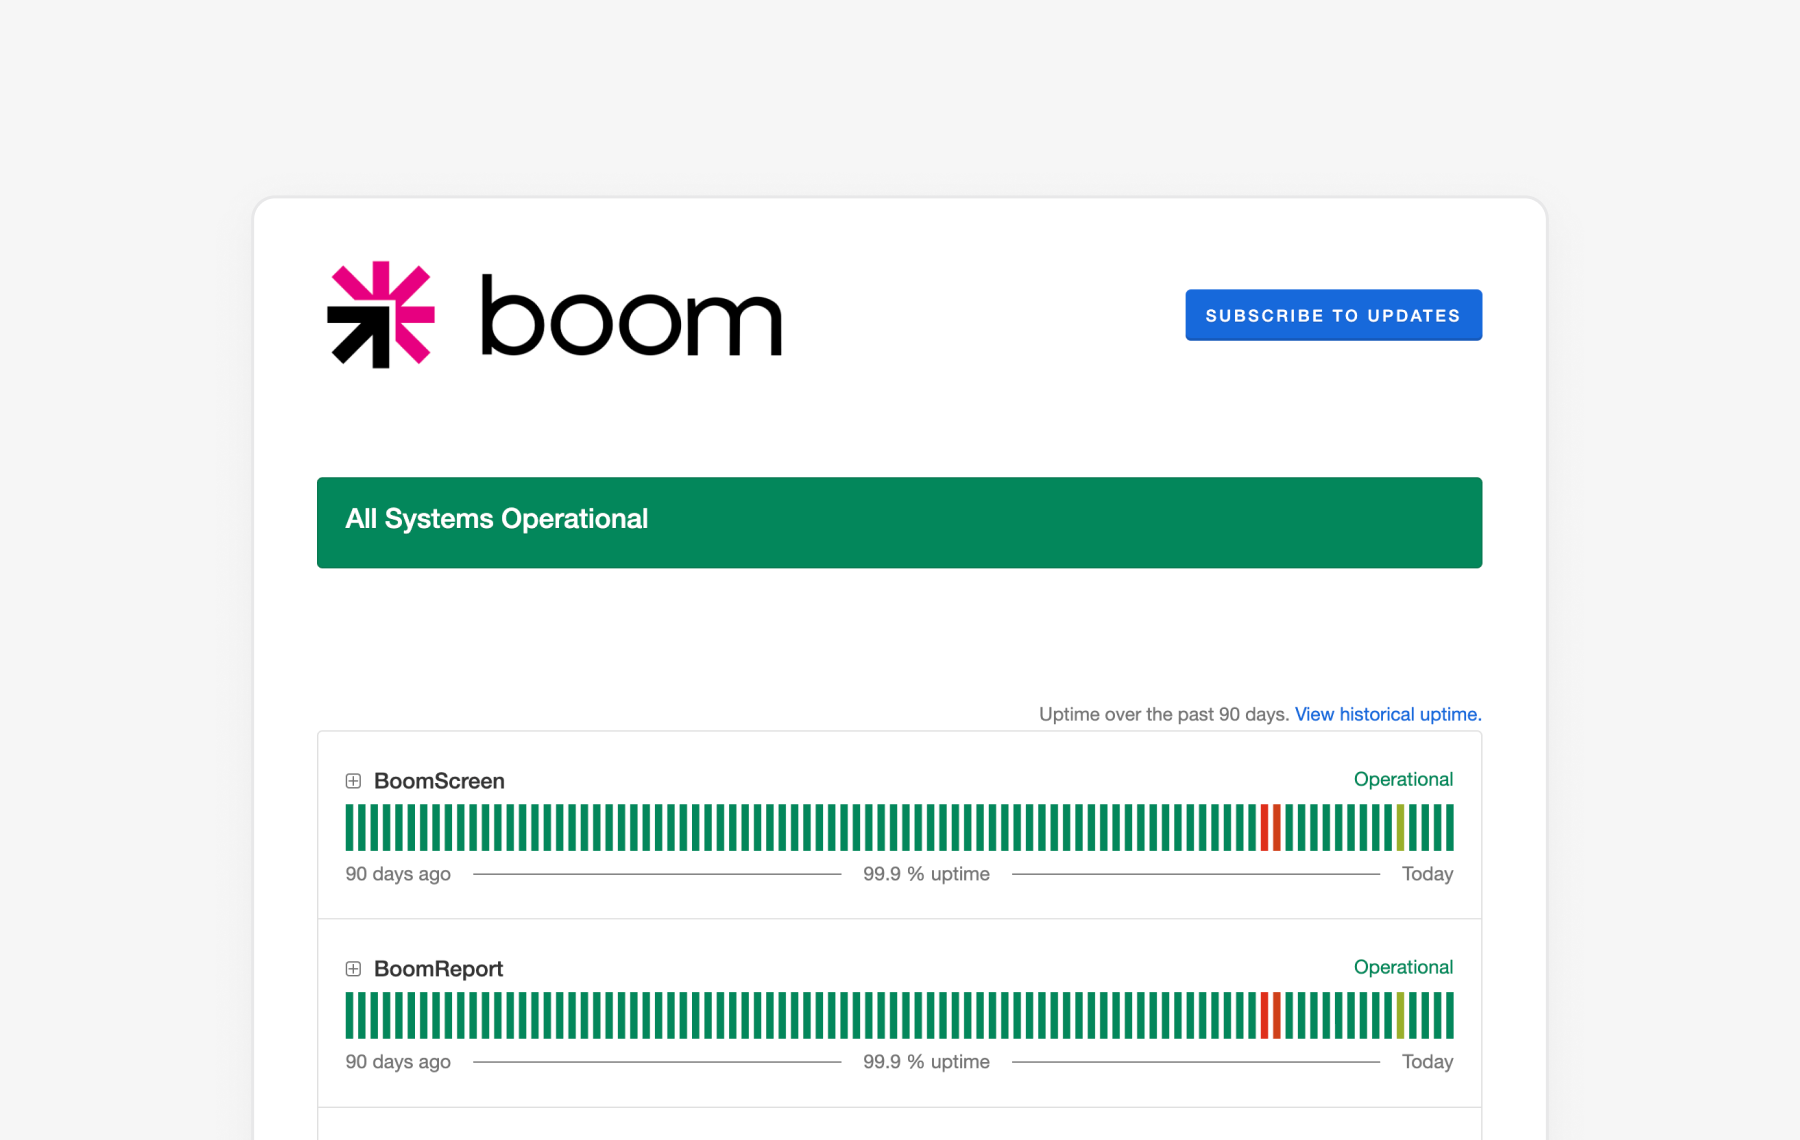Viewport: 1800px width, 1140px height.
Task: Expand the BoomReport component group
Action: (353, 969)
